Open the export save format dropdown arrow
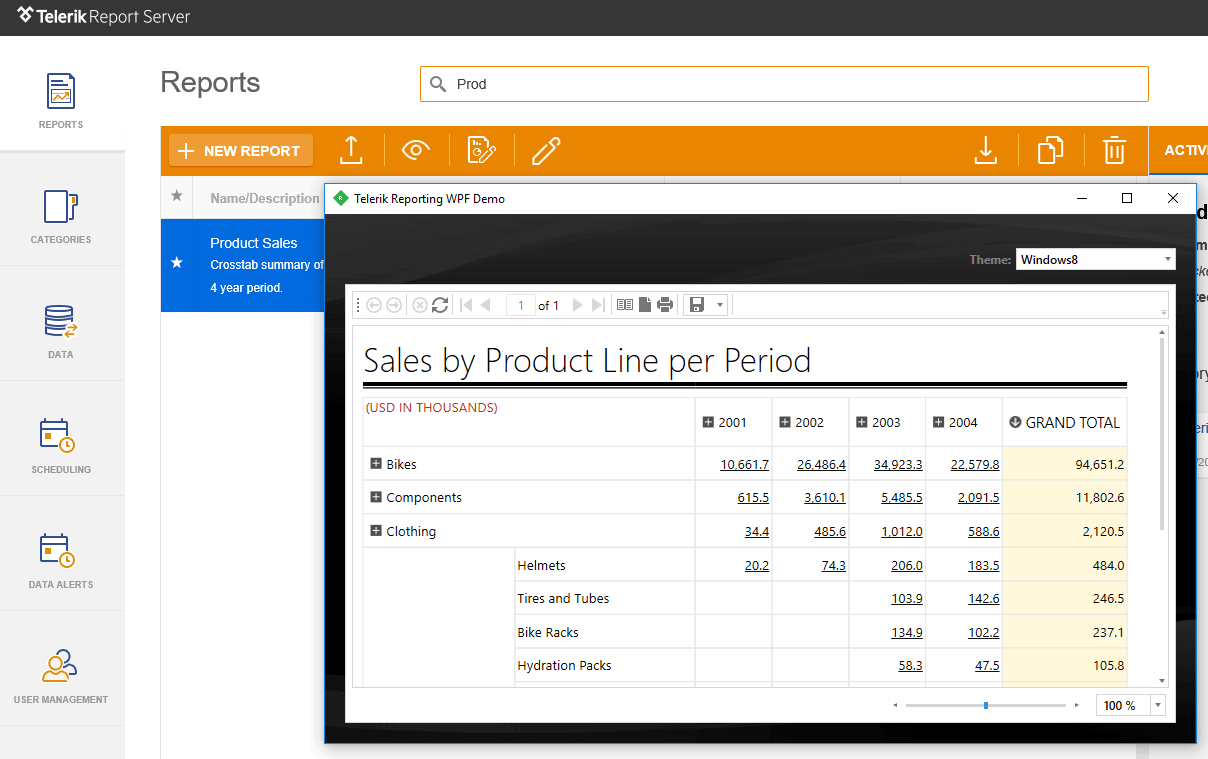 click(720, 305)
